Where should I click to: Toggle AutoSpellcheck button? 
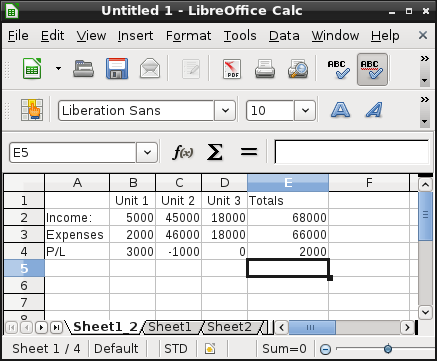click(372, 69)
